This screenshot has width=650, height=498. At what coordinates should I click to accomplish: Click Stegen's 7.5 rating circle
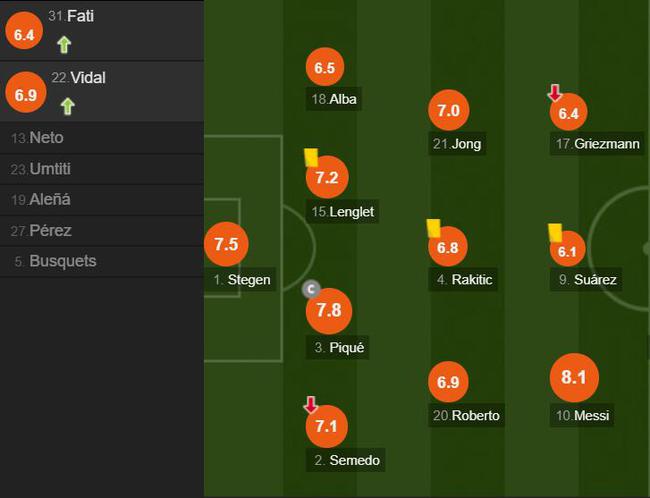(x=226, y=244)
